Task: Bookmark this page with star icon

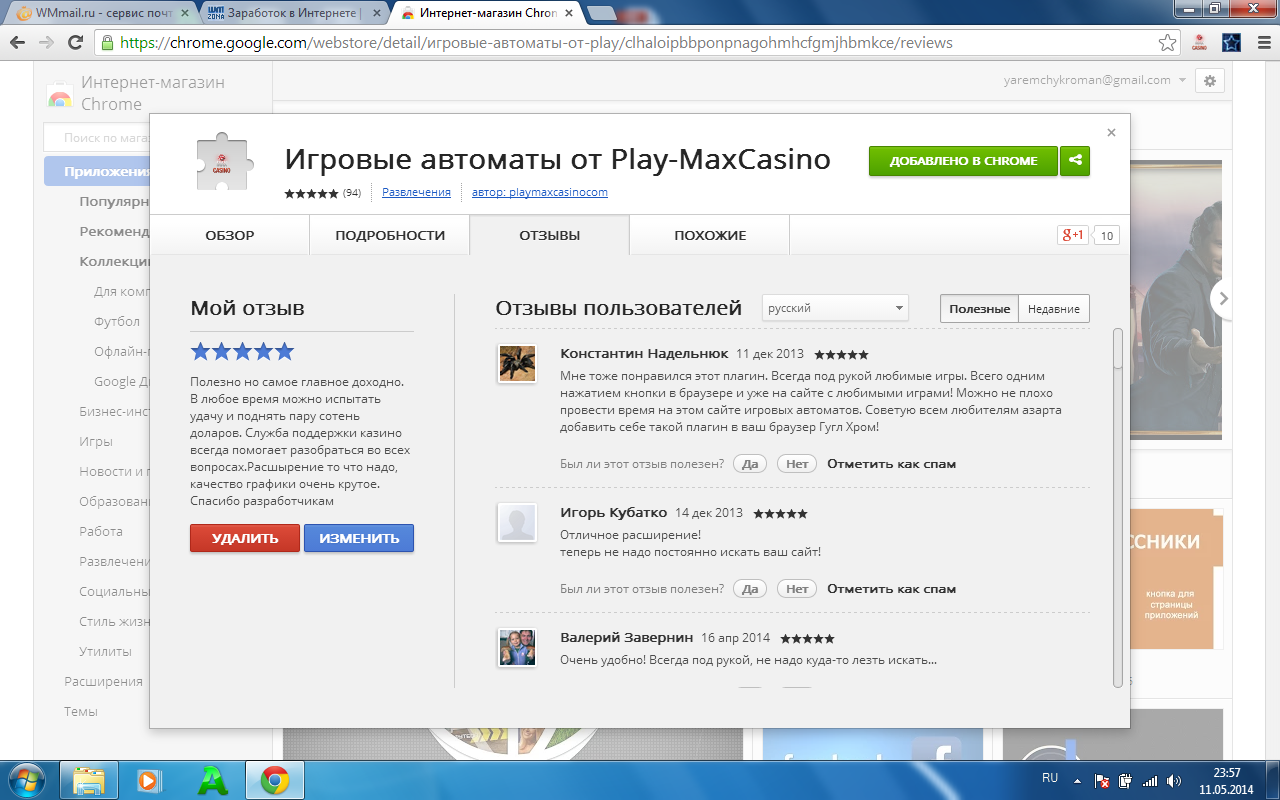Action: pos(1167,43)
